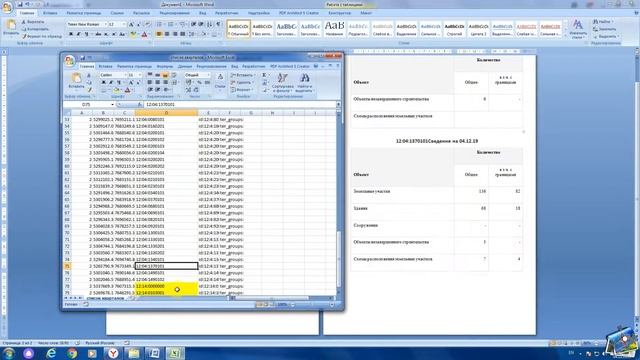The width and height of the screenshot is (640, 360).
Task: Click the Excel Сортировка и фильтр icon
Action: pyautogui.click(x=282, y=83)
